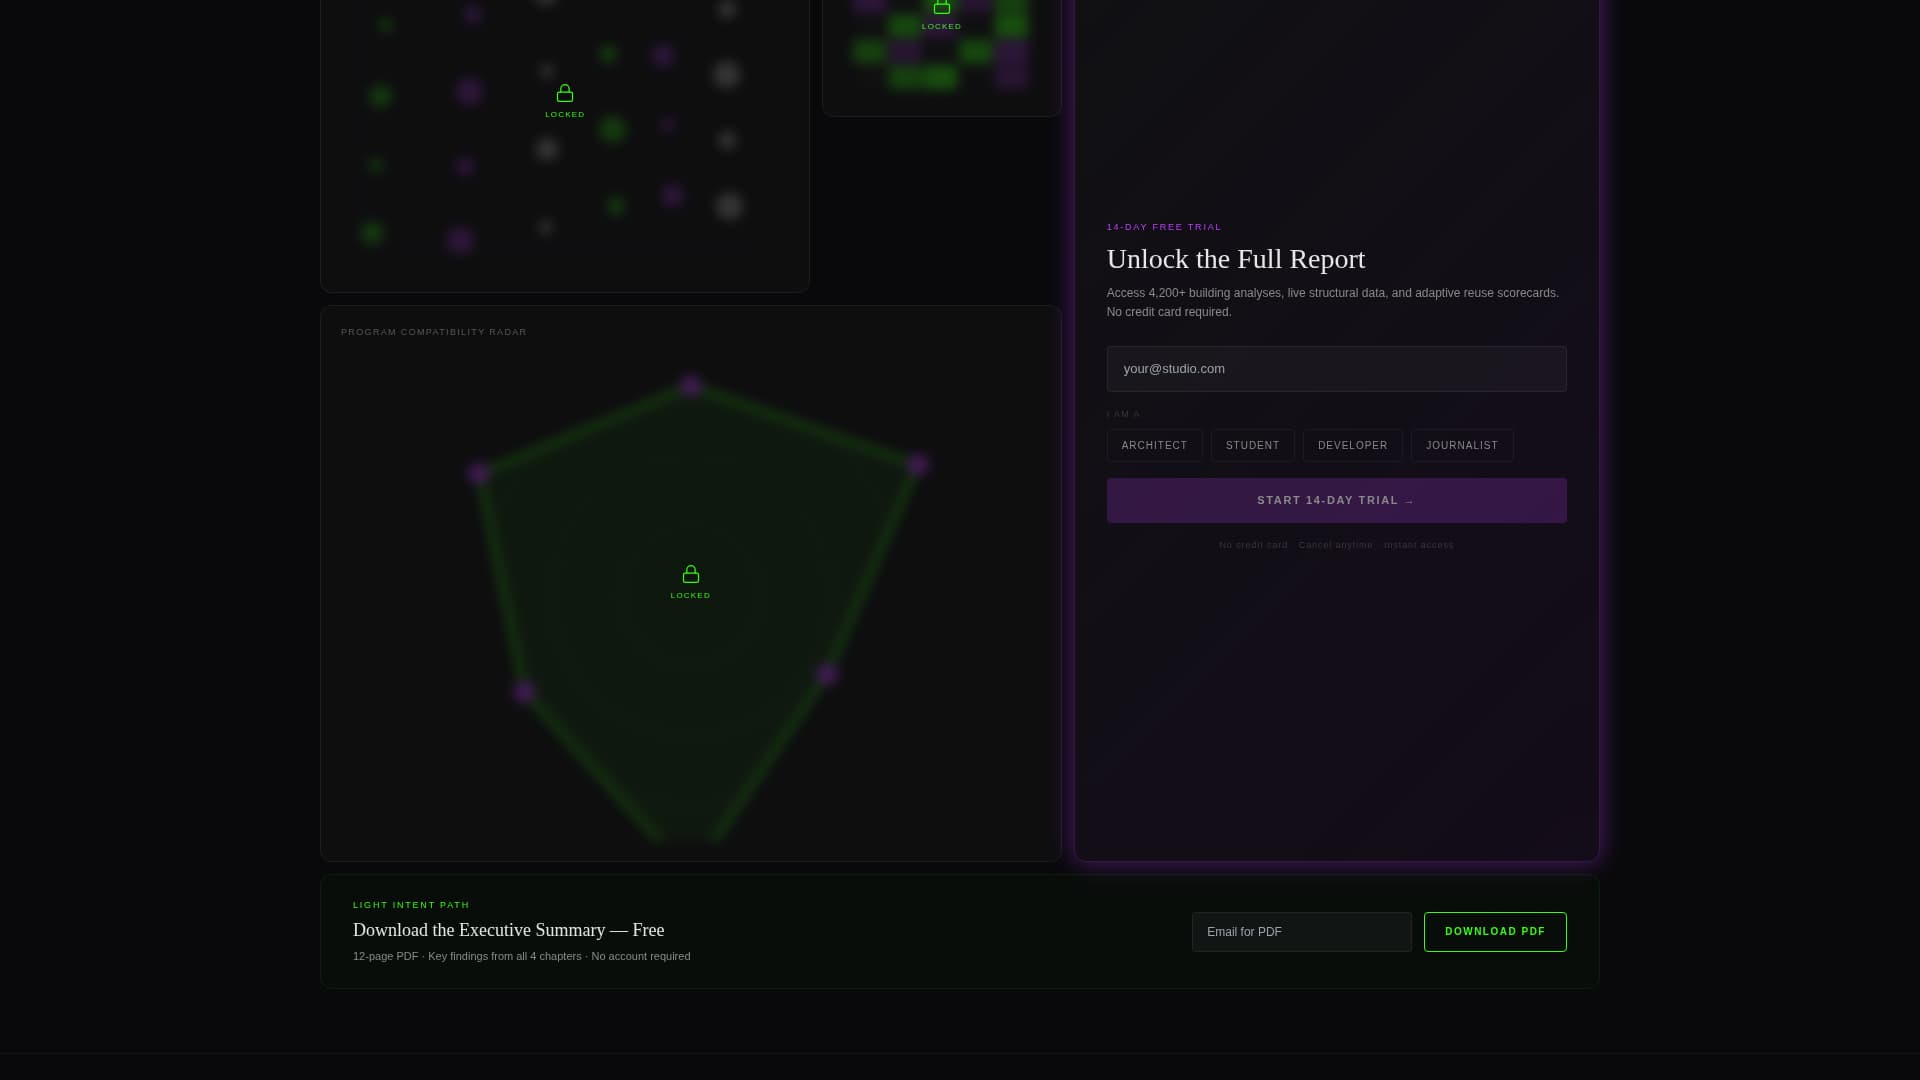Click the Light Intent Path label

coord(411,905)
